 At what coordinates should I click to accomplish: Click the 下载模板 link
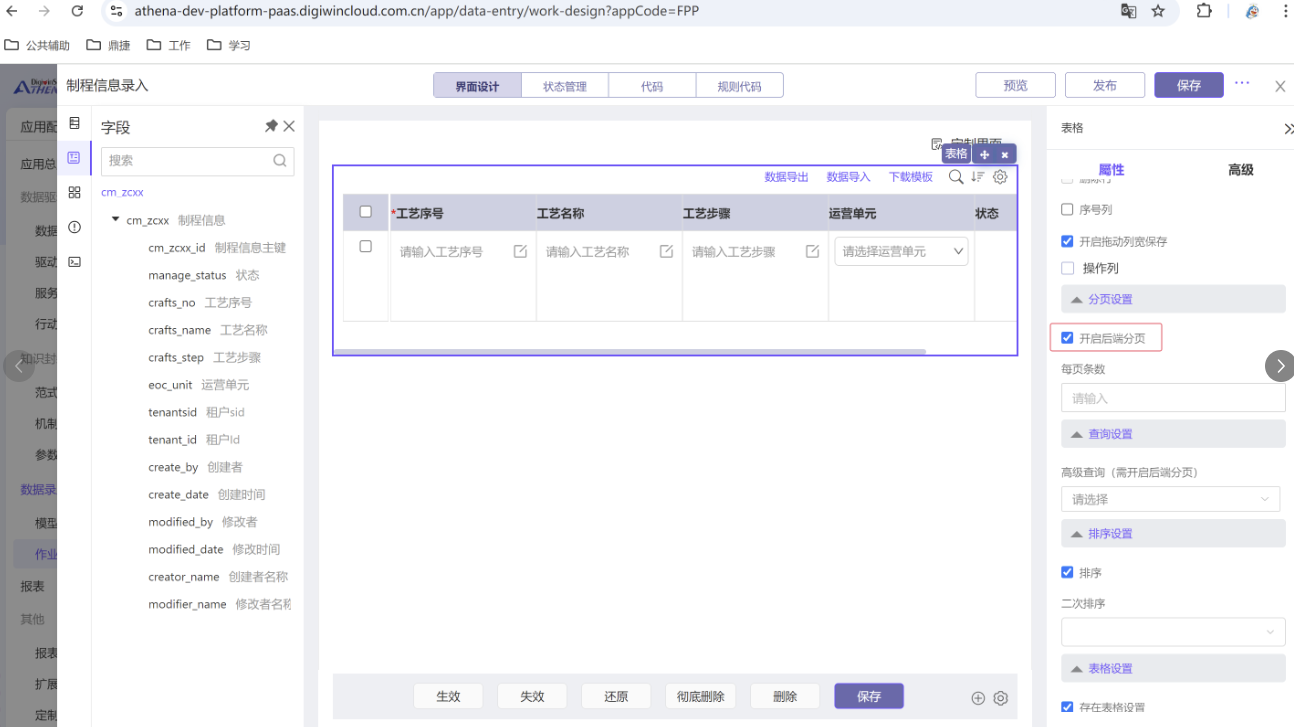point(911,177)
